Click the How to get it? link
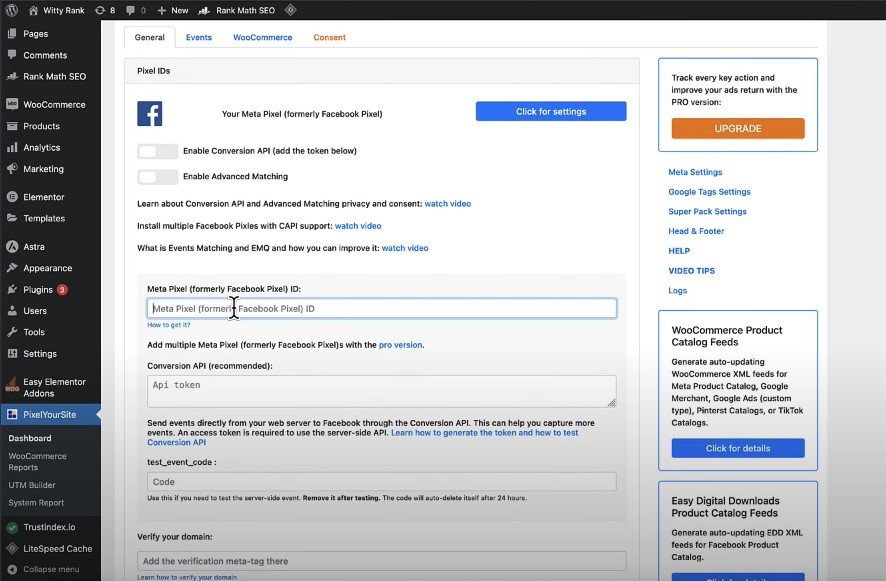Viewport: 886px width, 581px height. tap(168, 325)
